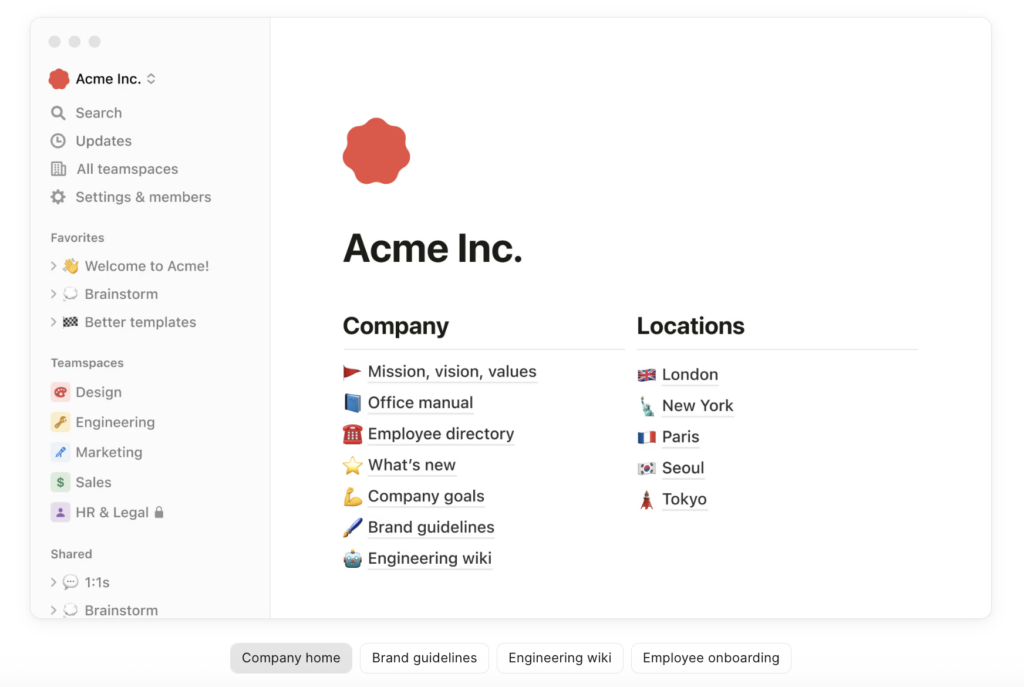Expand the Better templates page tree
The height and width of the screenshot is (687, 1024).
pyautogui.click(x=53, y=322)
